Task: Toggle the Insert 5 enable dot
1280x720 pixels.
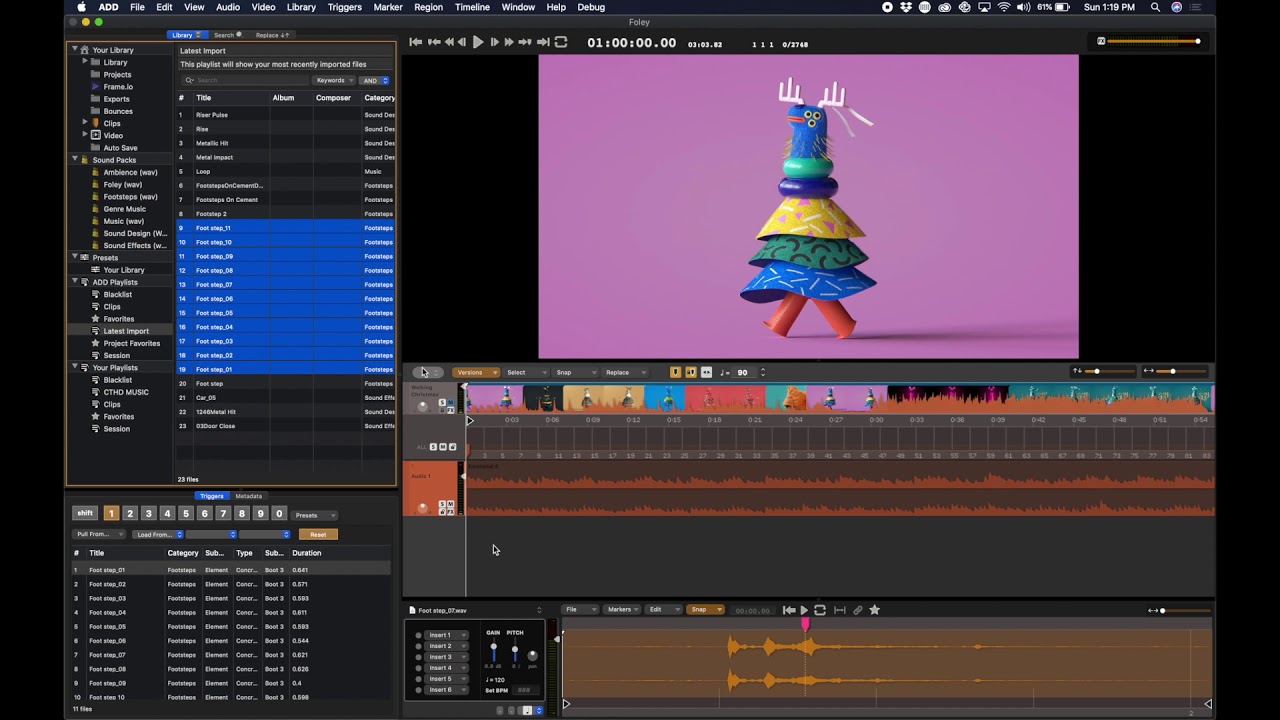Action: (x=419, y=679)
